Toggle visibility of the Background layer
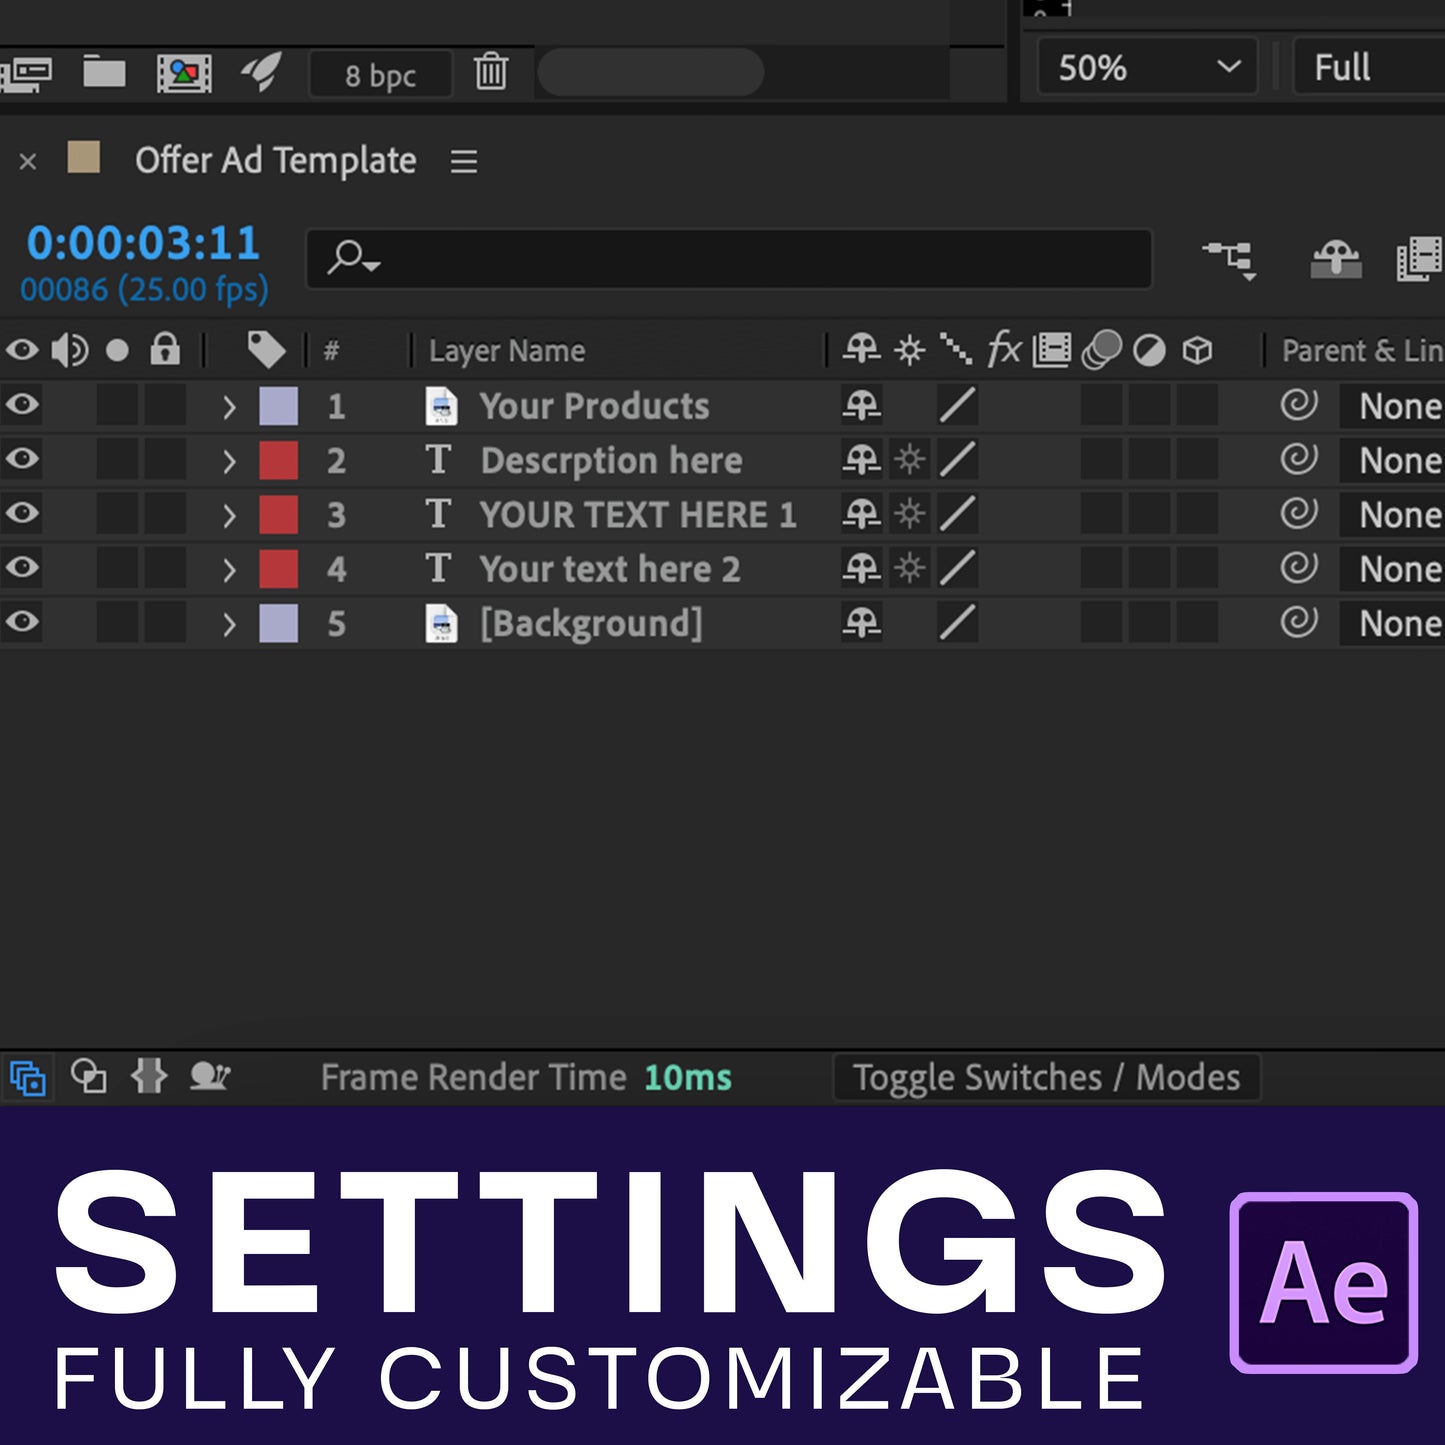Viewport: 1445px width, 1445px height. [x=23, y=622]
